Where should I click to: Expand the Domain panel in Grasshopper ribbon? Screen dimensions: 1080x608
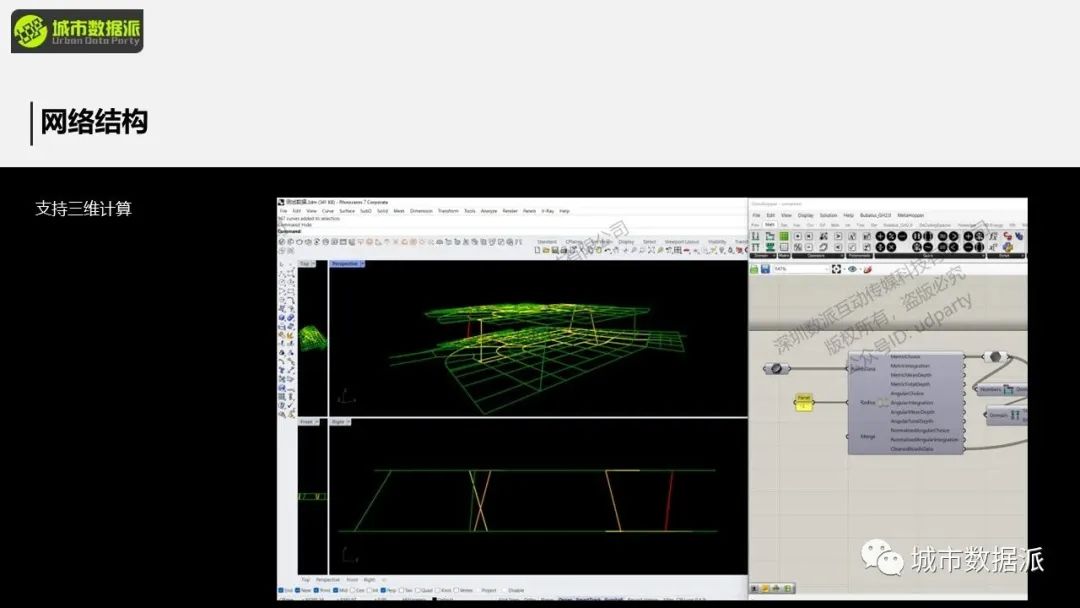[763, 255]
